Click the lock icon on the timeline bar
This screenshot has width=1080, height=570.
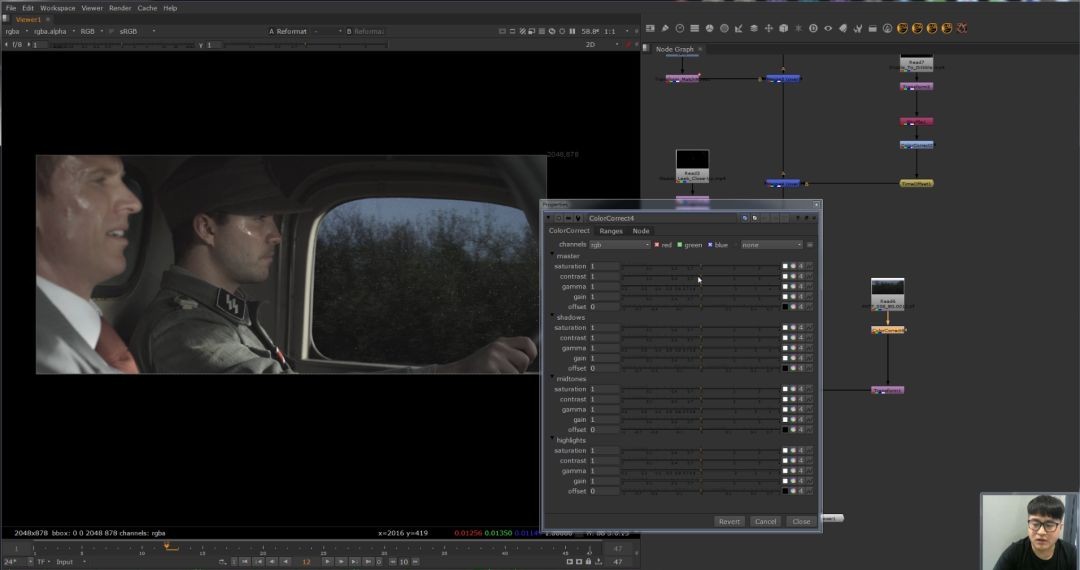point(588,562)
